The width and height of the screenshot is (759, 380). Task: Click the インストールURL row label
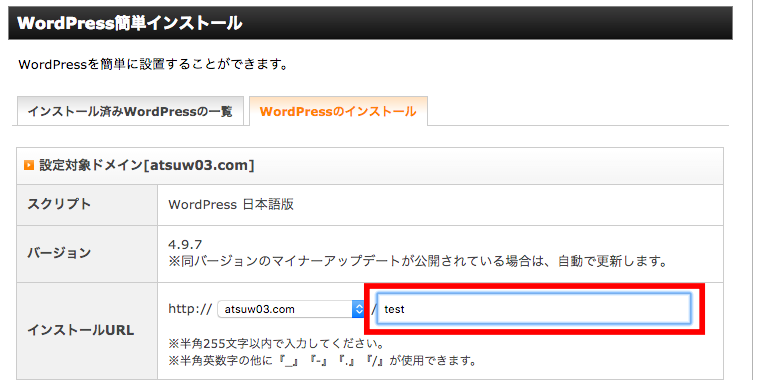[x=80, y=330]
